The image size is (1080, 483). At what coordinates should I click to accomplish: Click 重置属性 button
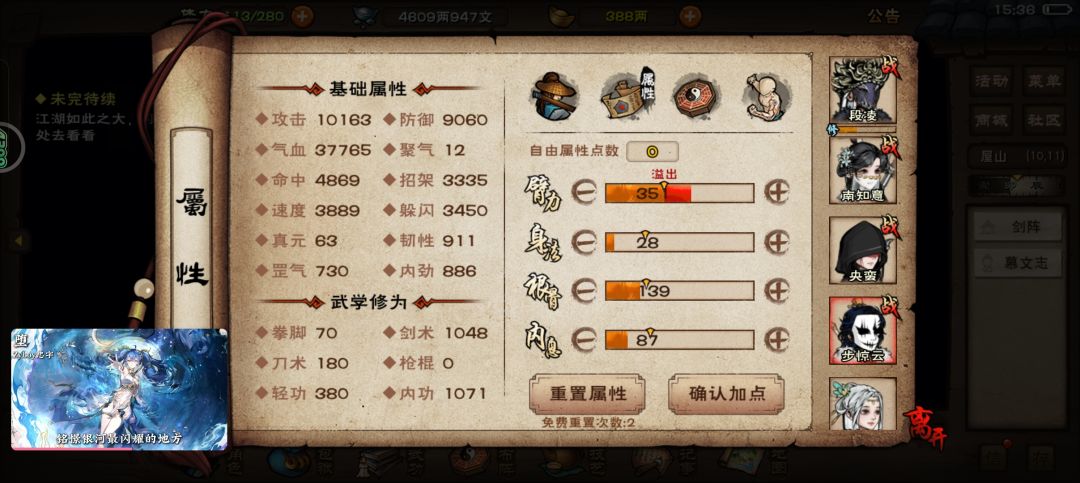click(x=588, y=393)
